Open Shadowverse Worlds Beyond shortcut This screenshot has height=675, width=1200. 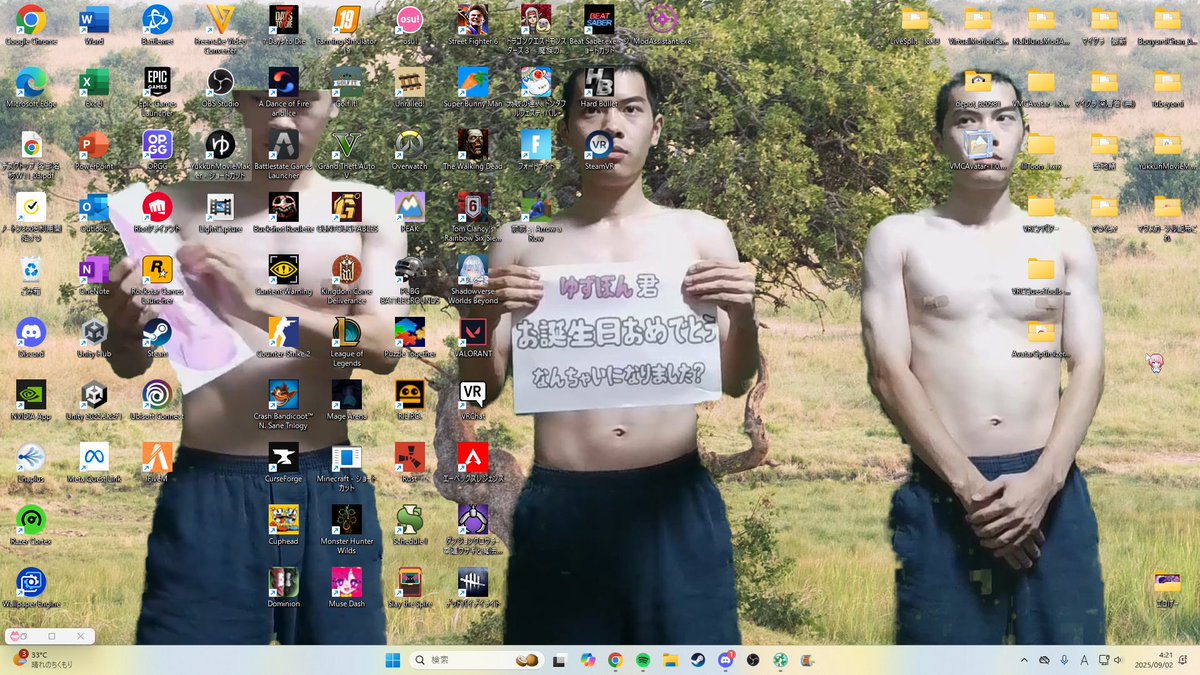tap(473, 279)
